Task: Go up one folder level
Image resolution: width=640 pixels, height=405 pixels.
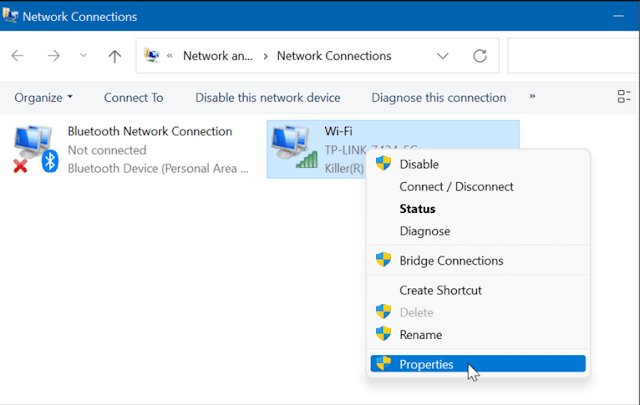Action: 115,56
